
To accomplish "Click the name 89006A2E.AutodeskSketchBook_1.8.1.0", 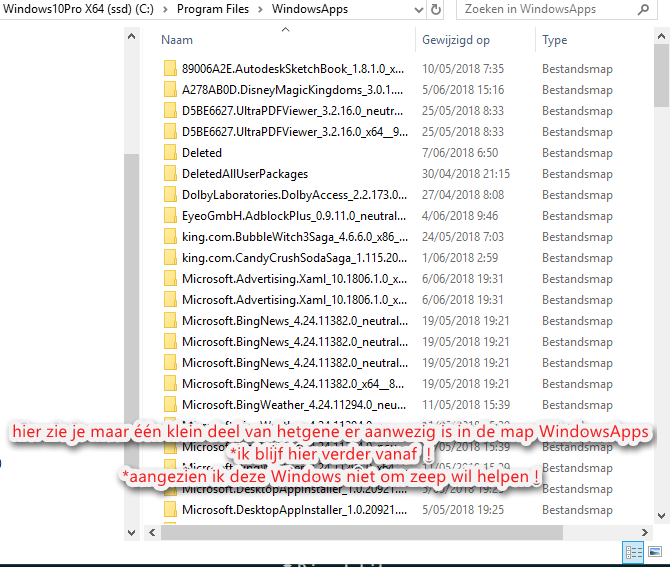I will pos(293,69).
